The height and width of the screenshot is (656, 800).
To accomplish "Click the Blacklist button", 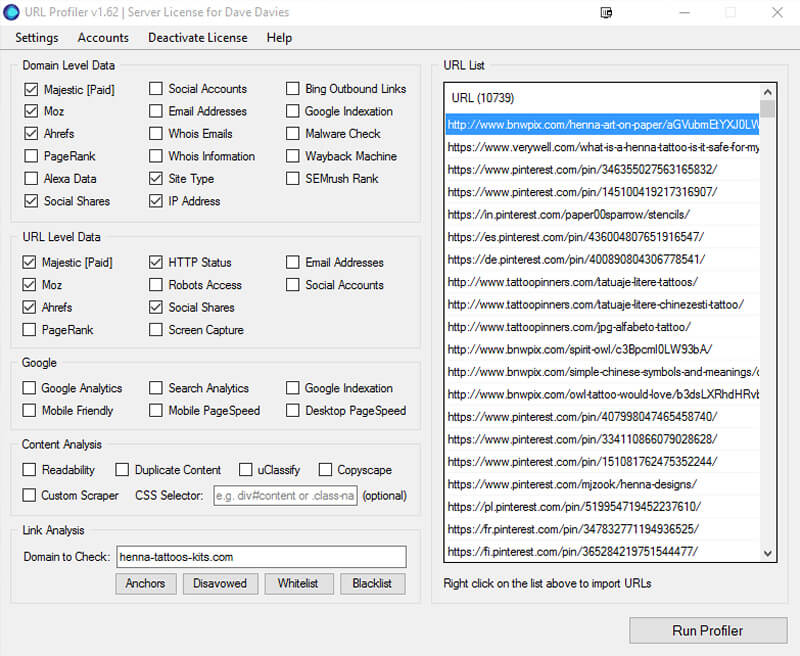I will [x=372, y=584].
